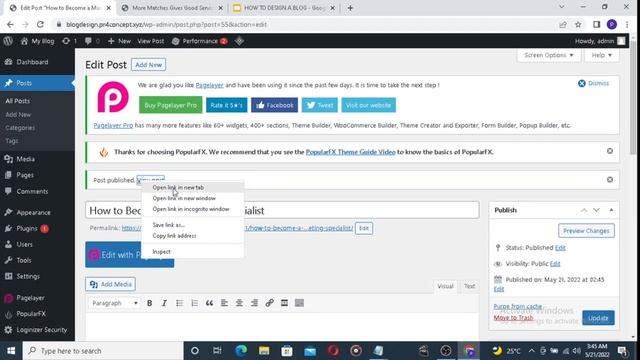The width and height of the screenshot is (640, 360).
Task: Switch to the Text editor tab
Action: point(469,287)
